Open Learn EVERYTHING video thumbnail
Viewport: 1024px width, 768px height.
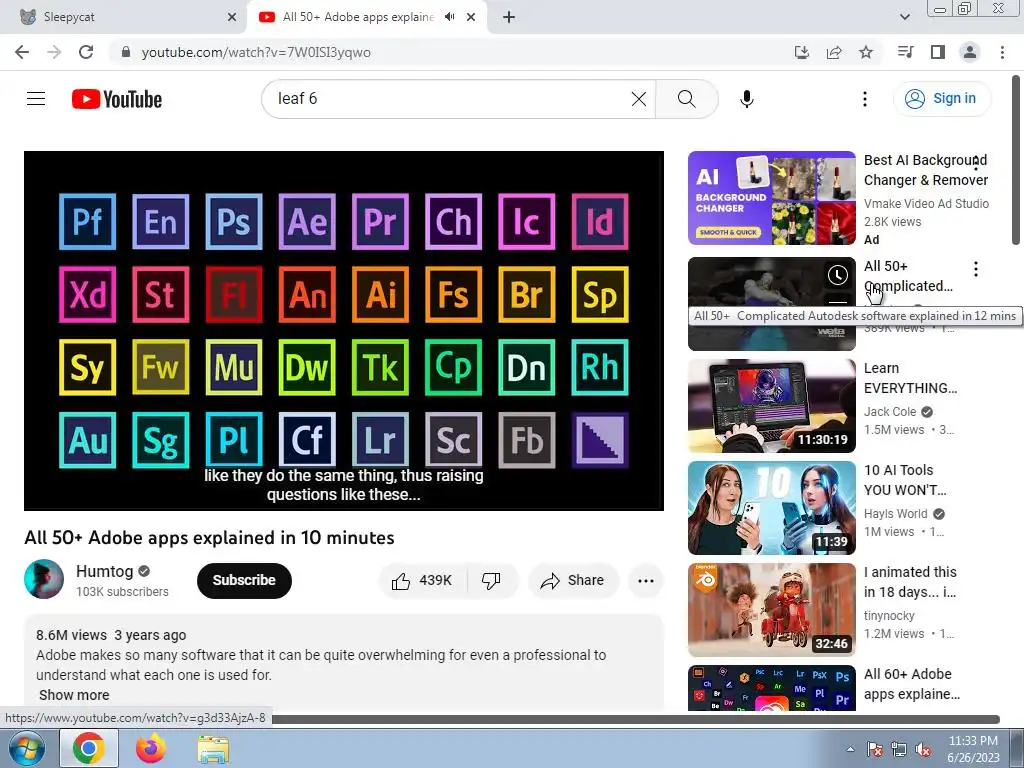[x=771, y=406]
